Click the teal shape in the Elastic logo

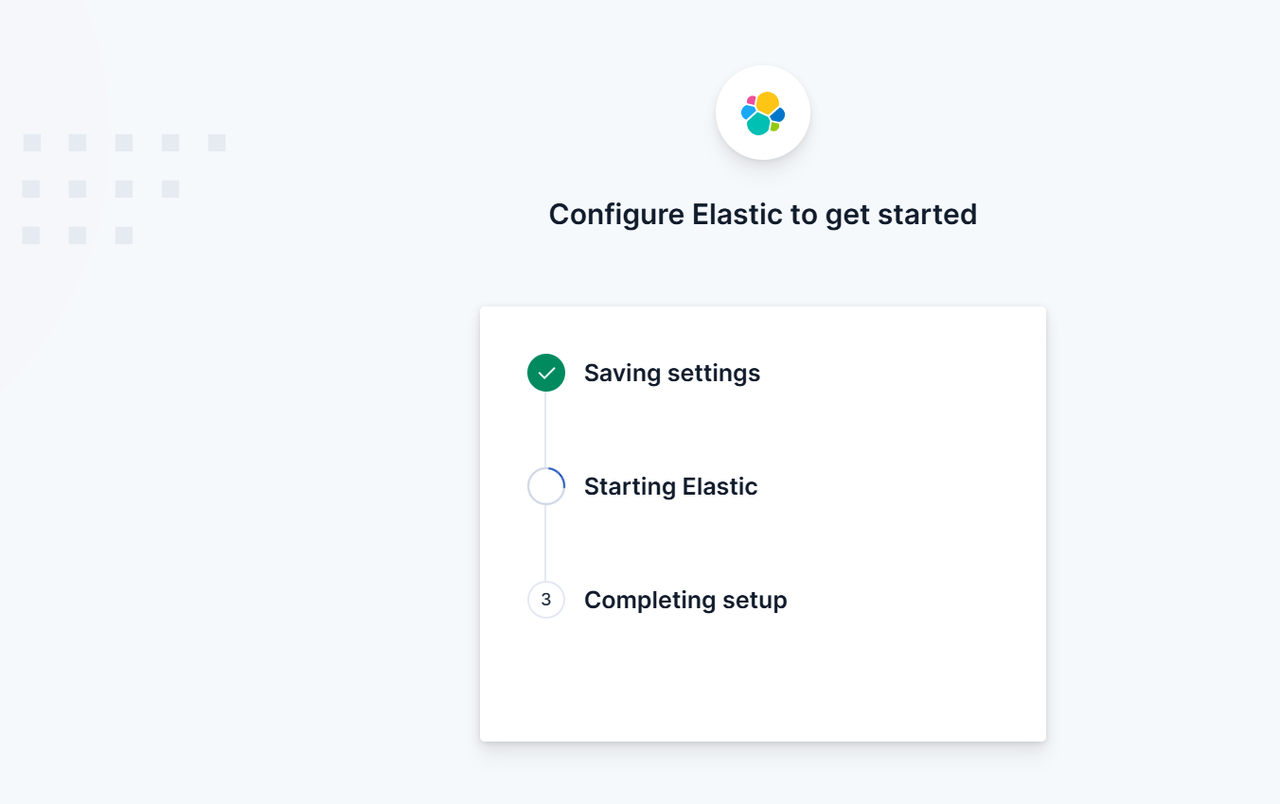click(x=759, y=124)
